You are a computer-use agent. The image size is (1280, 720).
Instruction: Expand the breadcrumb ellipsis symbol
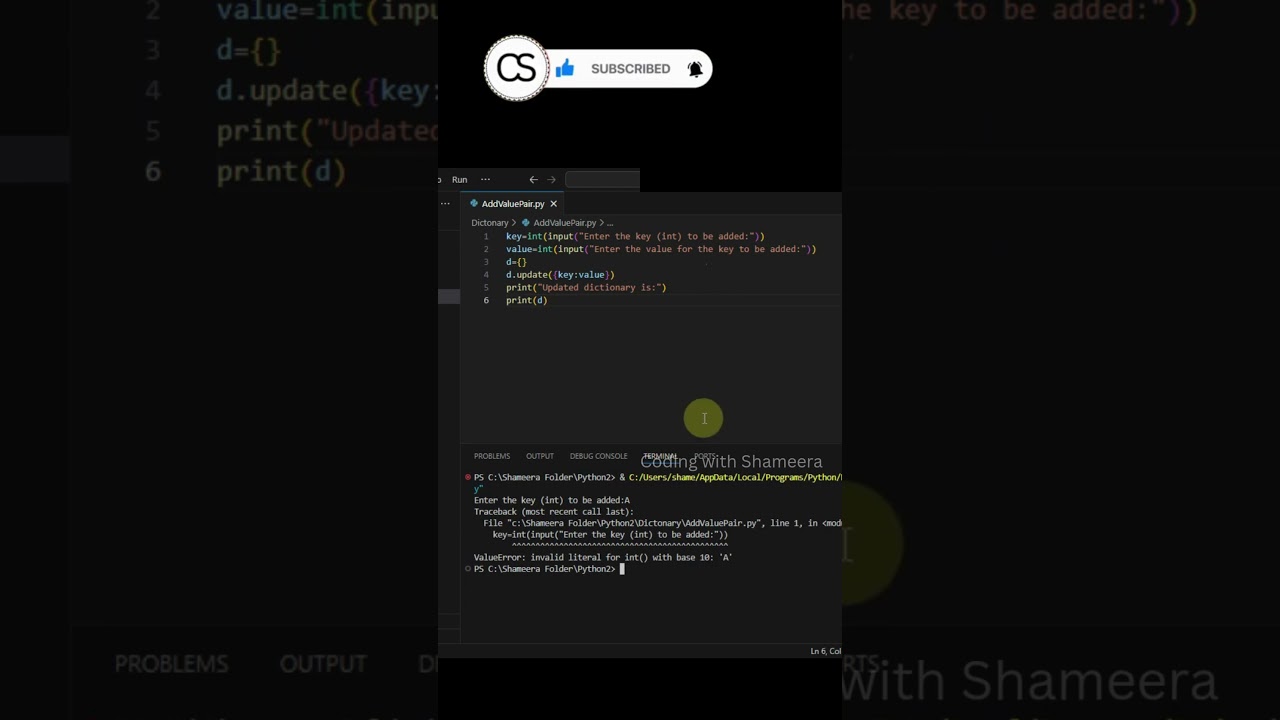(610, 223)
